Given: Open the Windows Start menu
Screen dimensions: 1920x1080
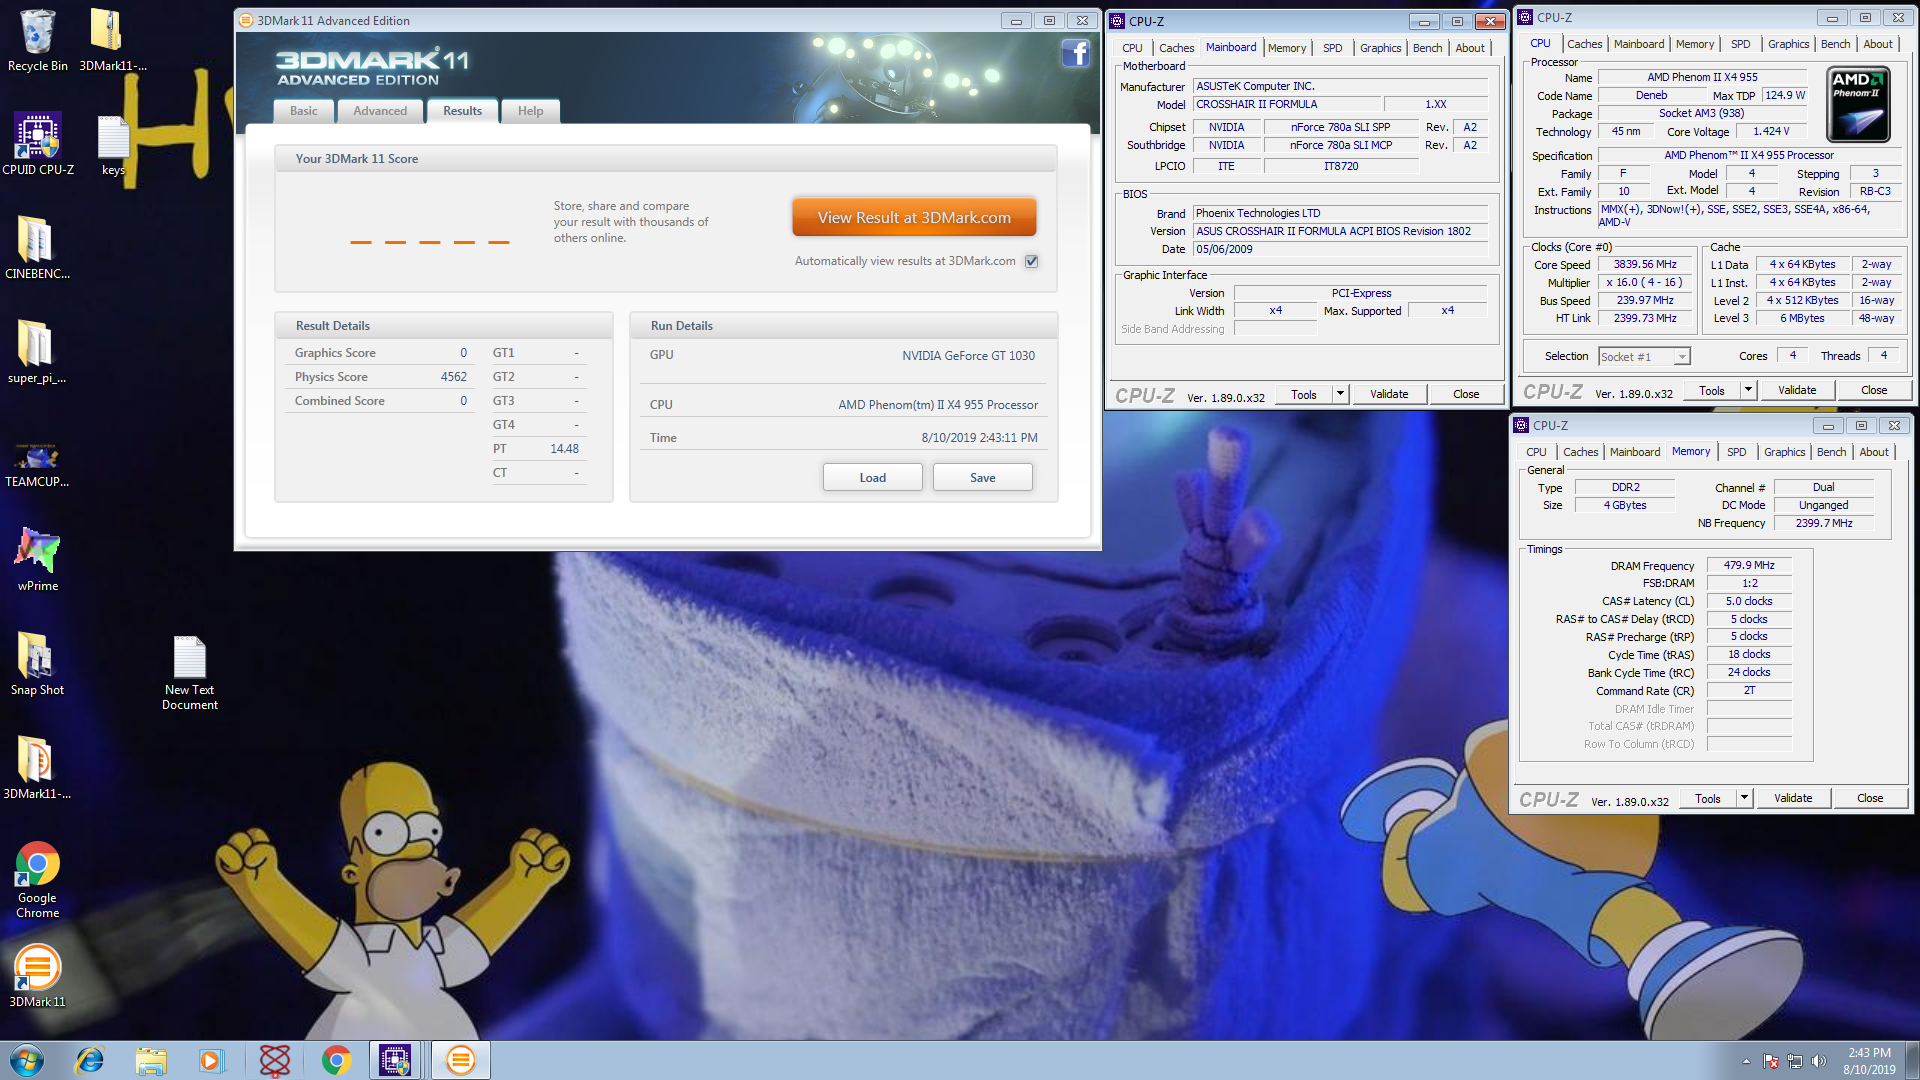Looking at the screenshot, I should tap(27, 1060).
